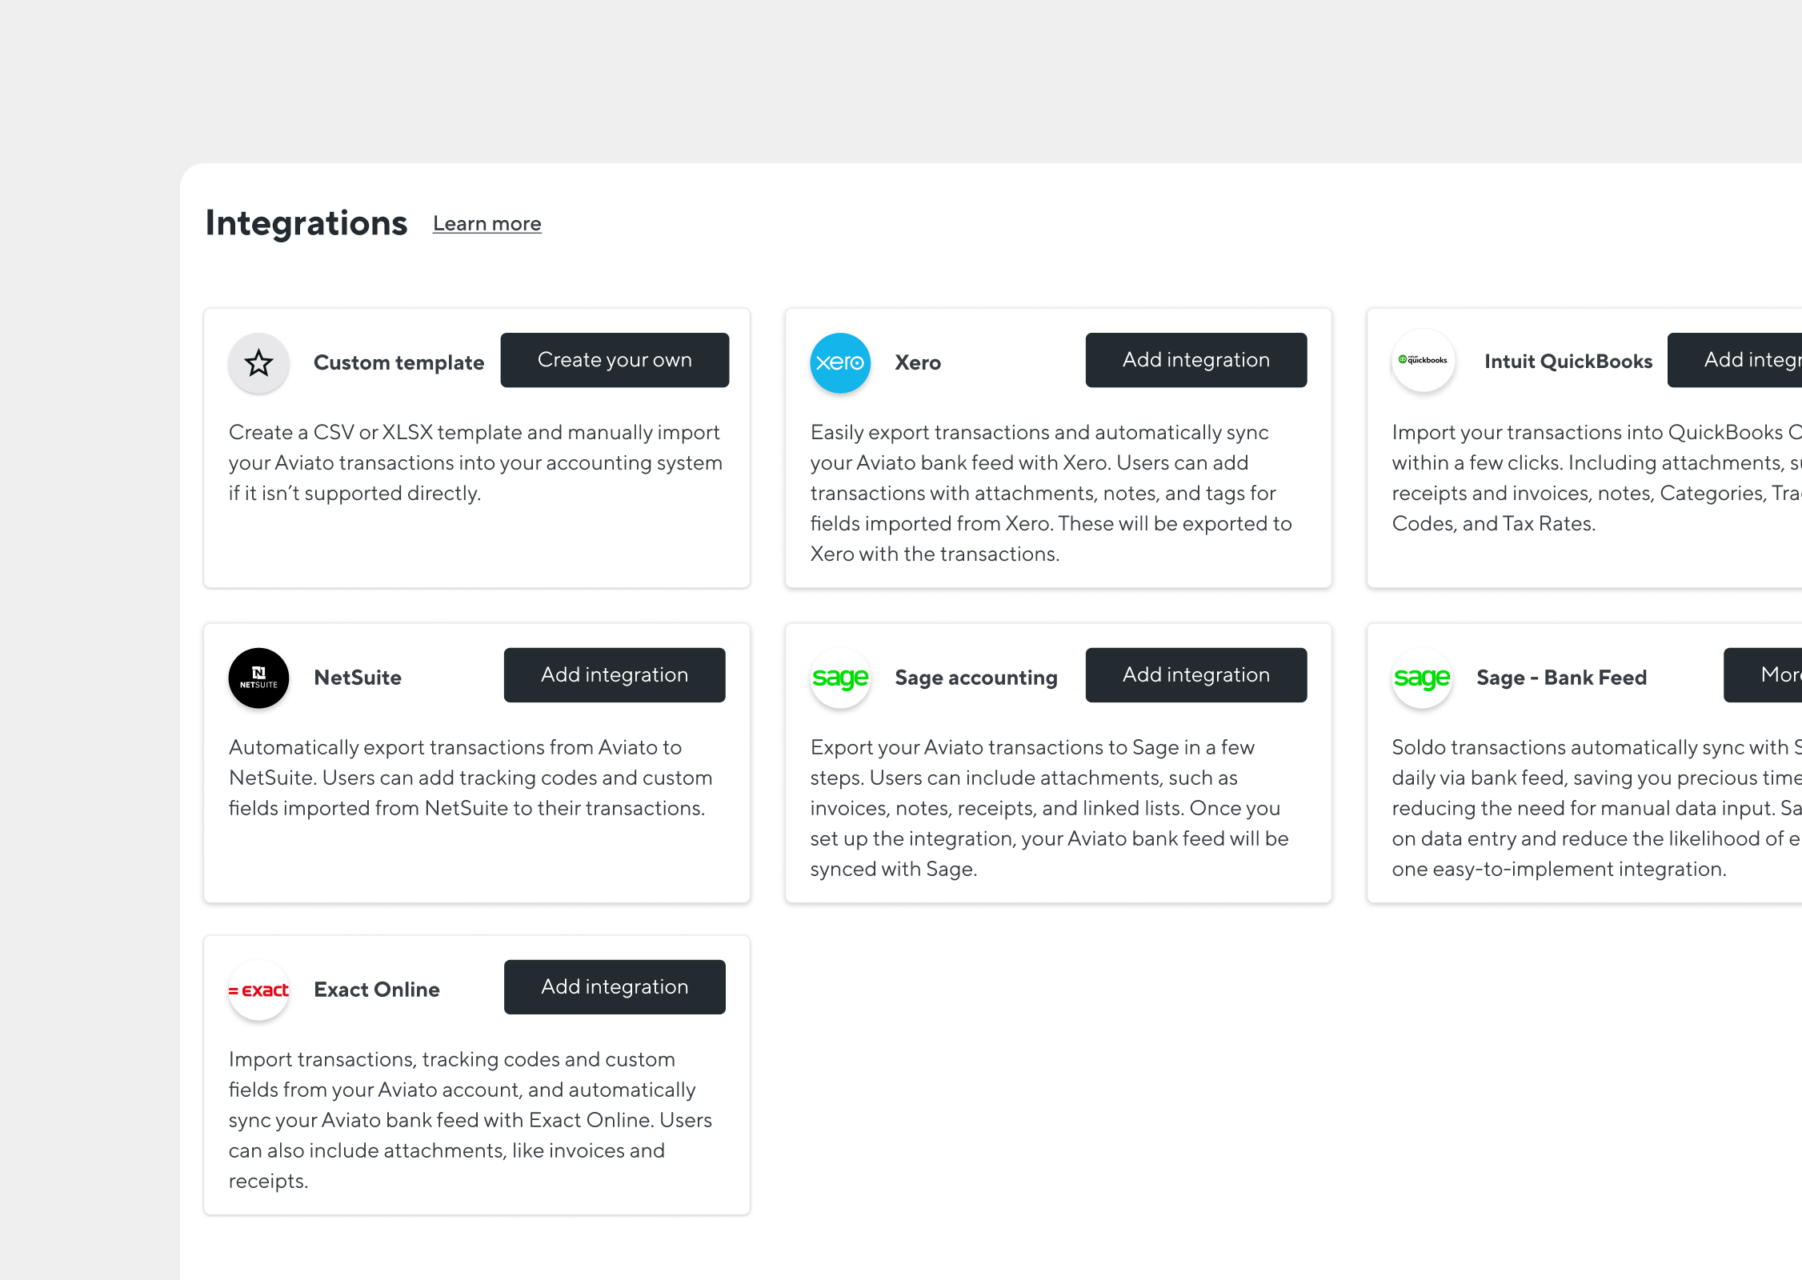The image size is (1802, 1280).
Task: Click the Sage - Bank Feed logo
Action: pyautogui.click(x=1422, y=677)
